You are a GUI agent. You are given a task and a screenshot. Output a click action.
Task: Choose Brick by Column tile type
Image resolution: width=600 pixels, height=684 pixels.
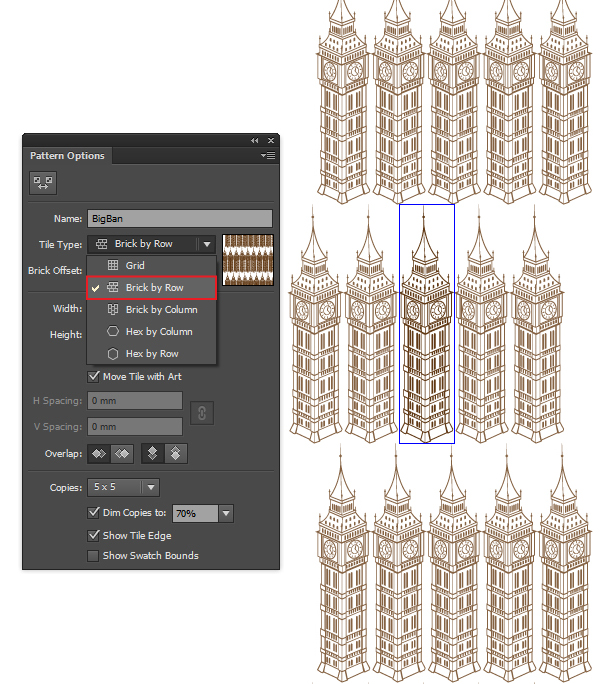click(151, 310)
